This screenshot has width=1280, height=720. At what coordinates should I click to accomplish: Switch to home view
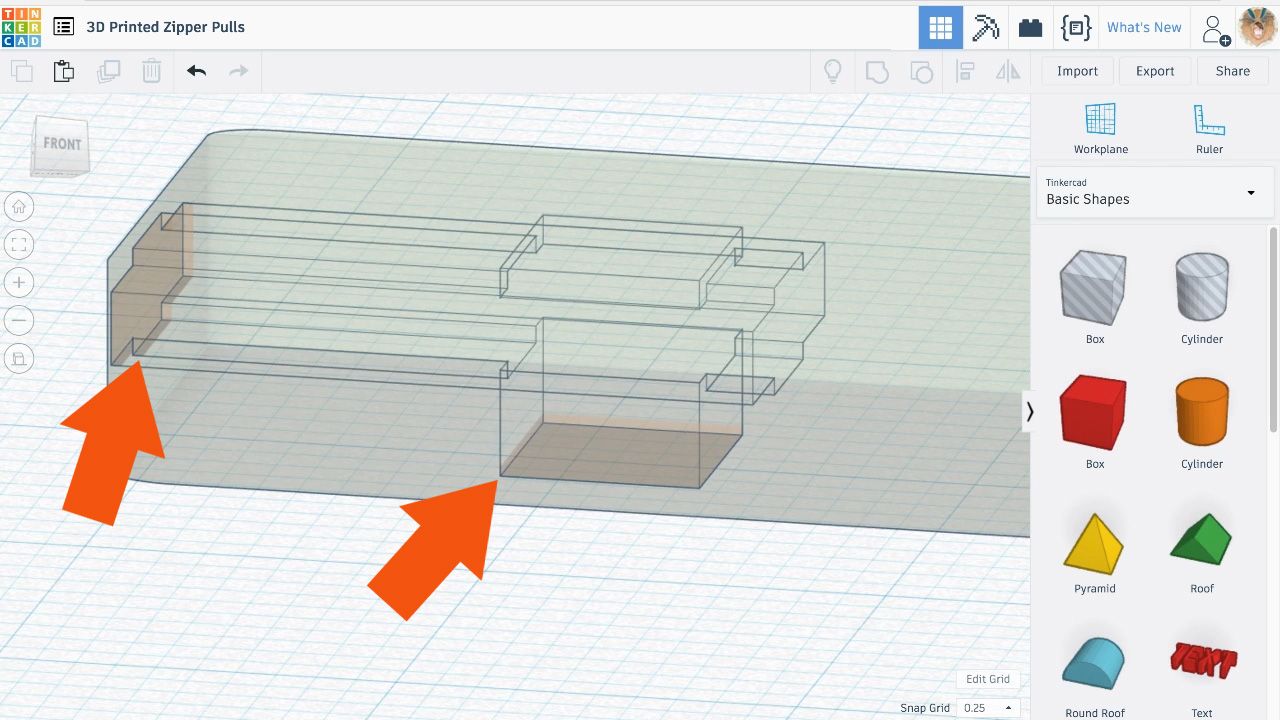[x=18, y=206]
